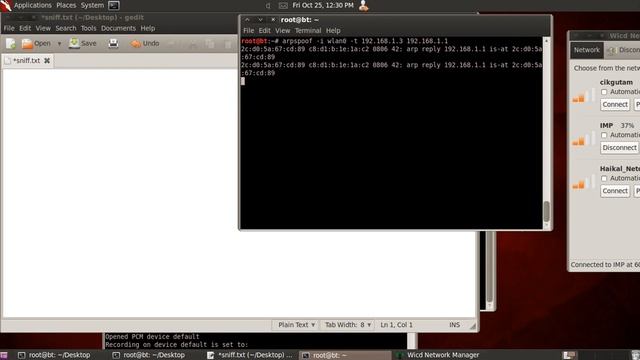Open the Tab Width dropdown in status bar
The image size is (640, 360).
(x=348, y=325)
